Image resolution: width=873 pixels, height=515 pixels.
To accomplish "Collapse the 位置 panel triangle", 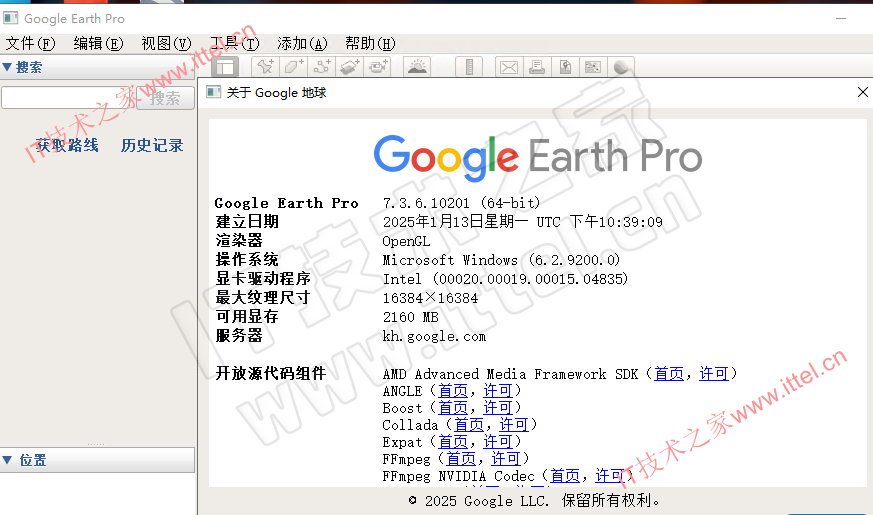I will point(7,460).
